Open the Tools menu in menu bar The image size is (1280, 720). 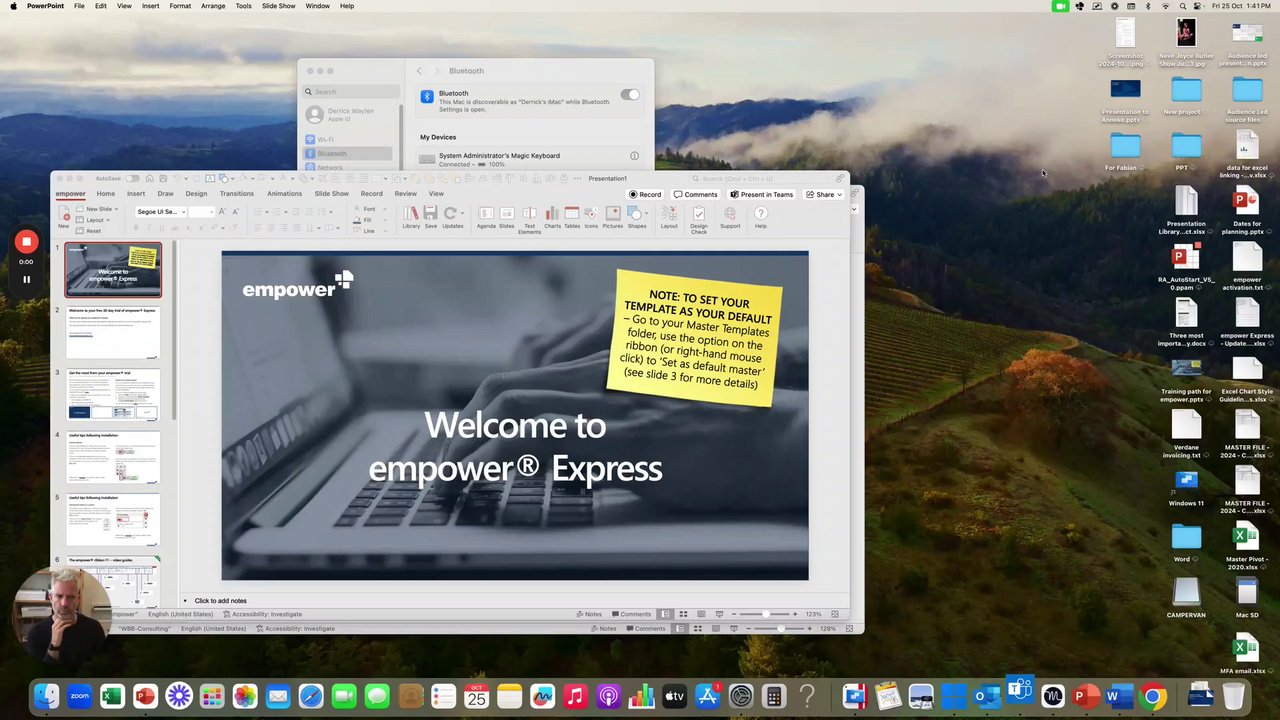[x=243, y=6]
